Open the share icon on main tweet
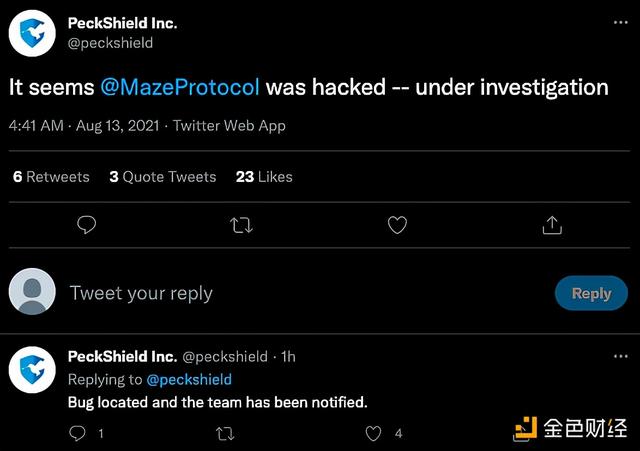640x451 pixels. [x=552, y=225]
